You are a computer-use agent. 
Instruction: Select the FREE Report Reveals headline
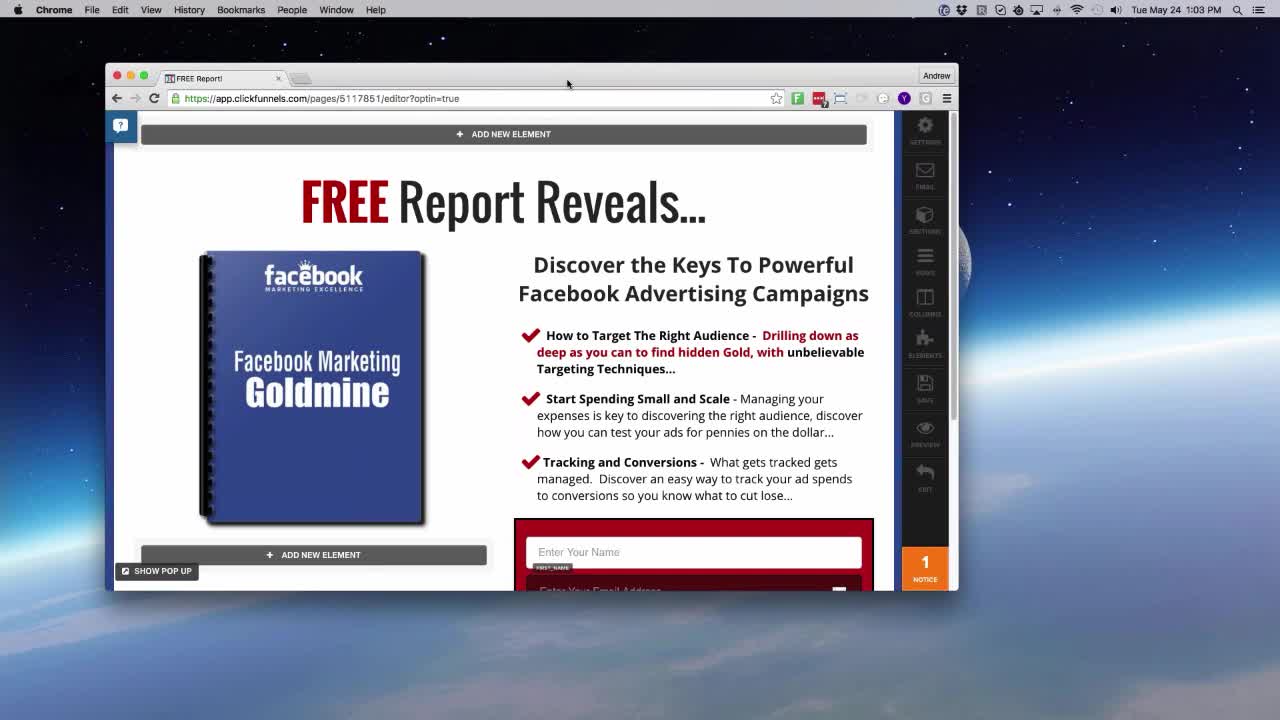(x=504, y=202)
